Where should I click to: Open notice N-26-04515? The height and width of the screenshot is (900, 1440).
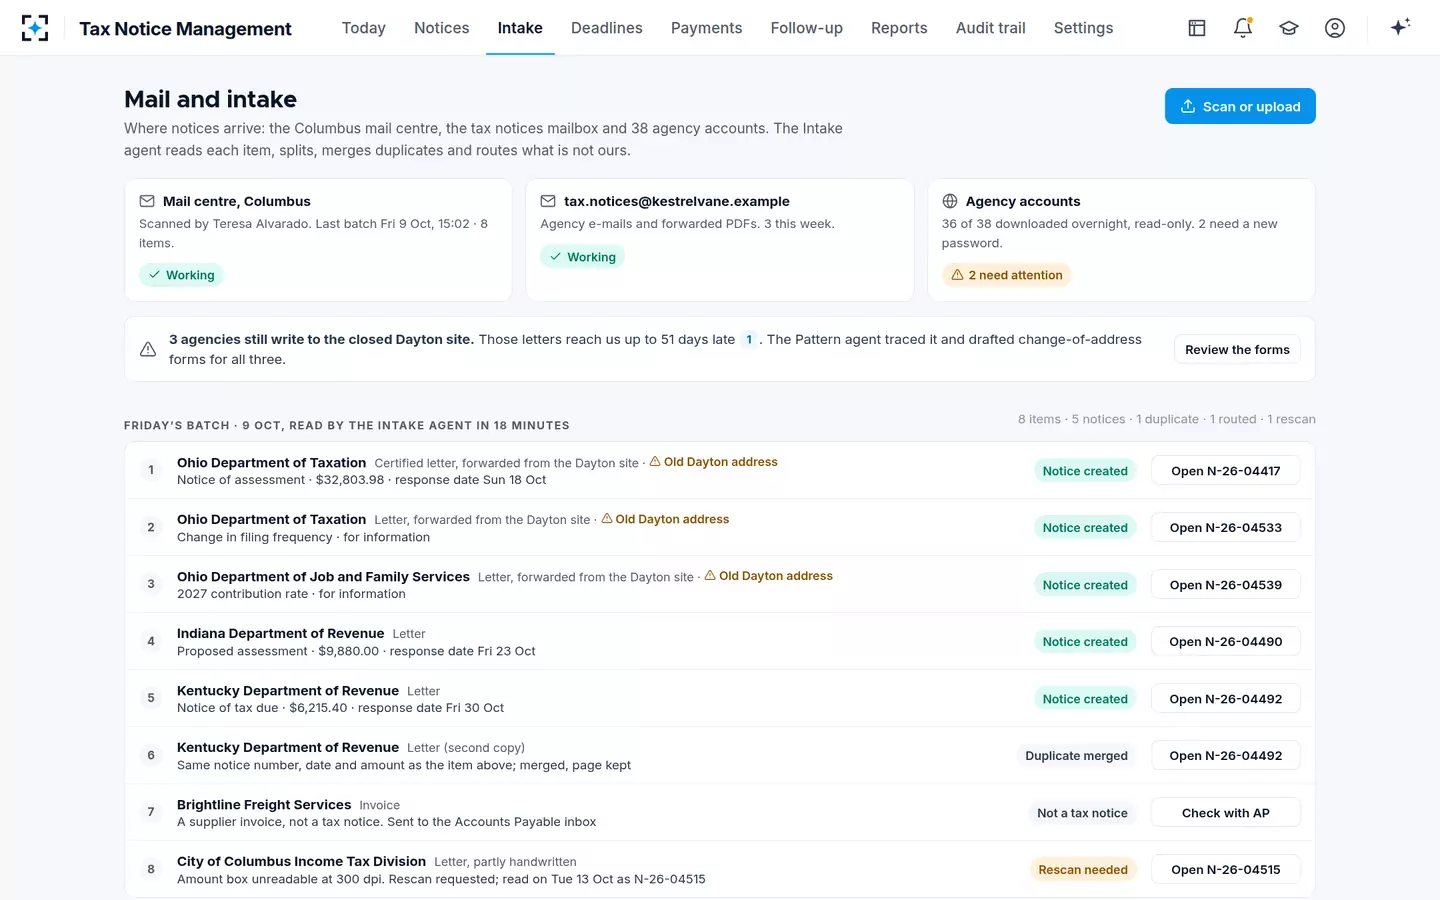coord(1226,870)
